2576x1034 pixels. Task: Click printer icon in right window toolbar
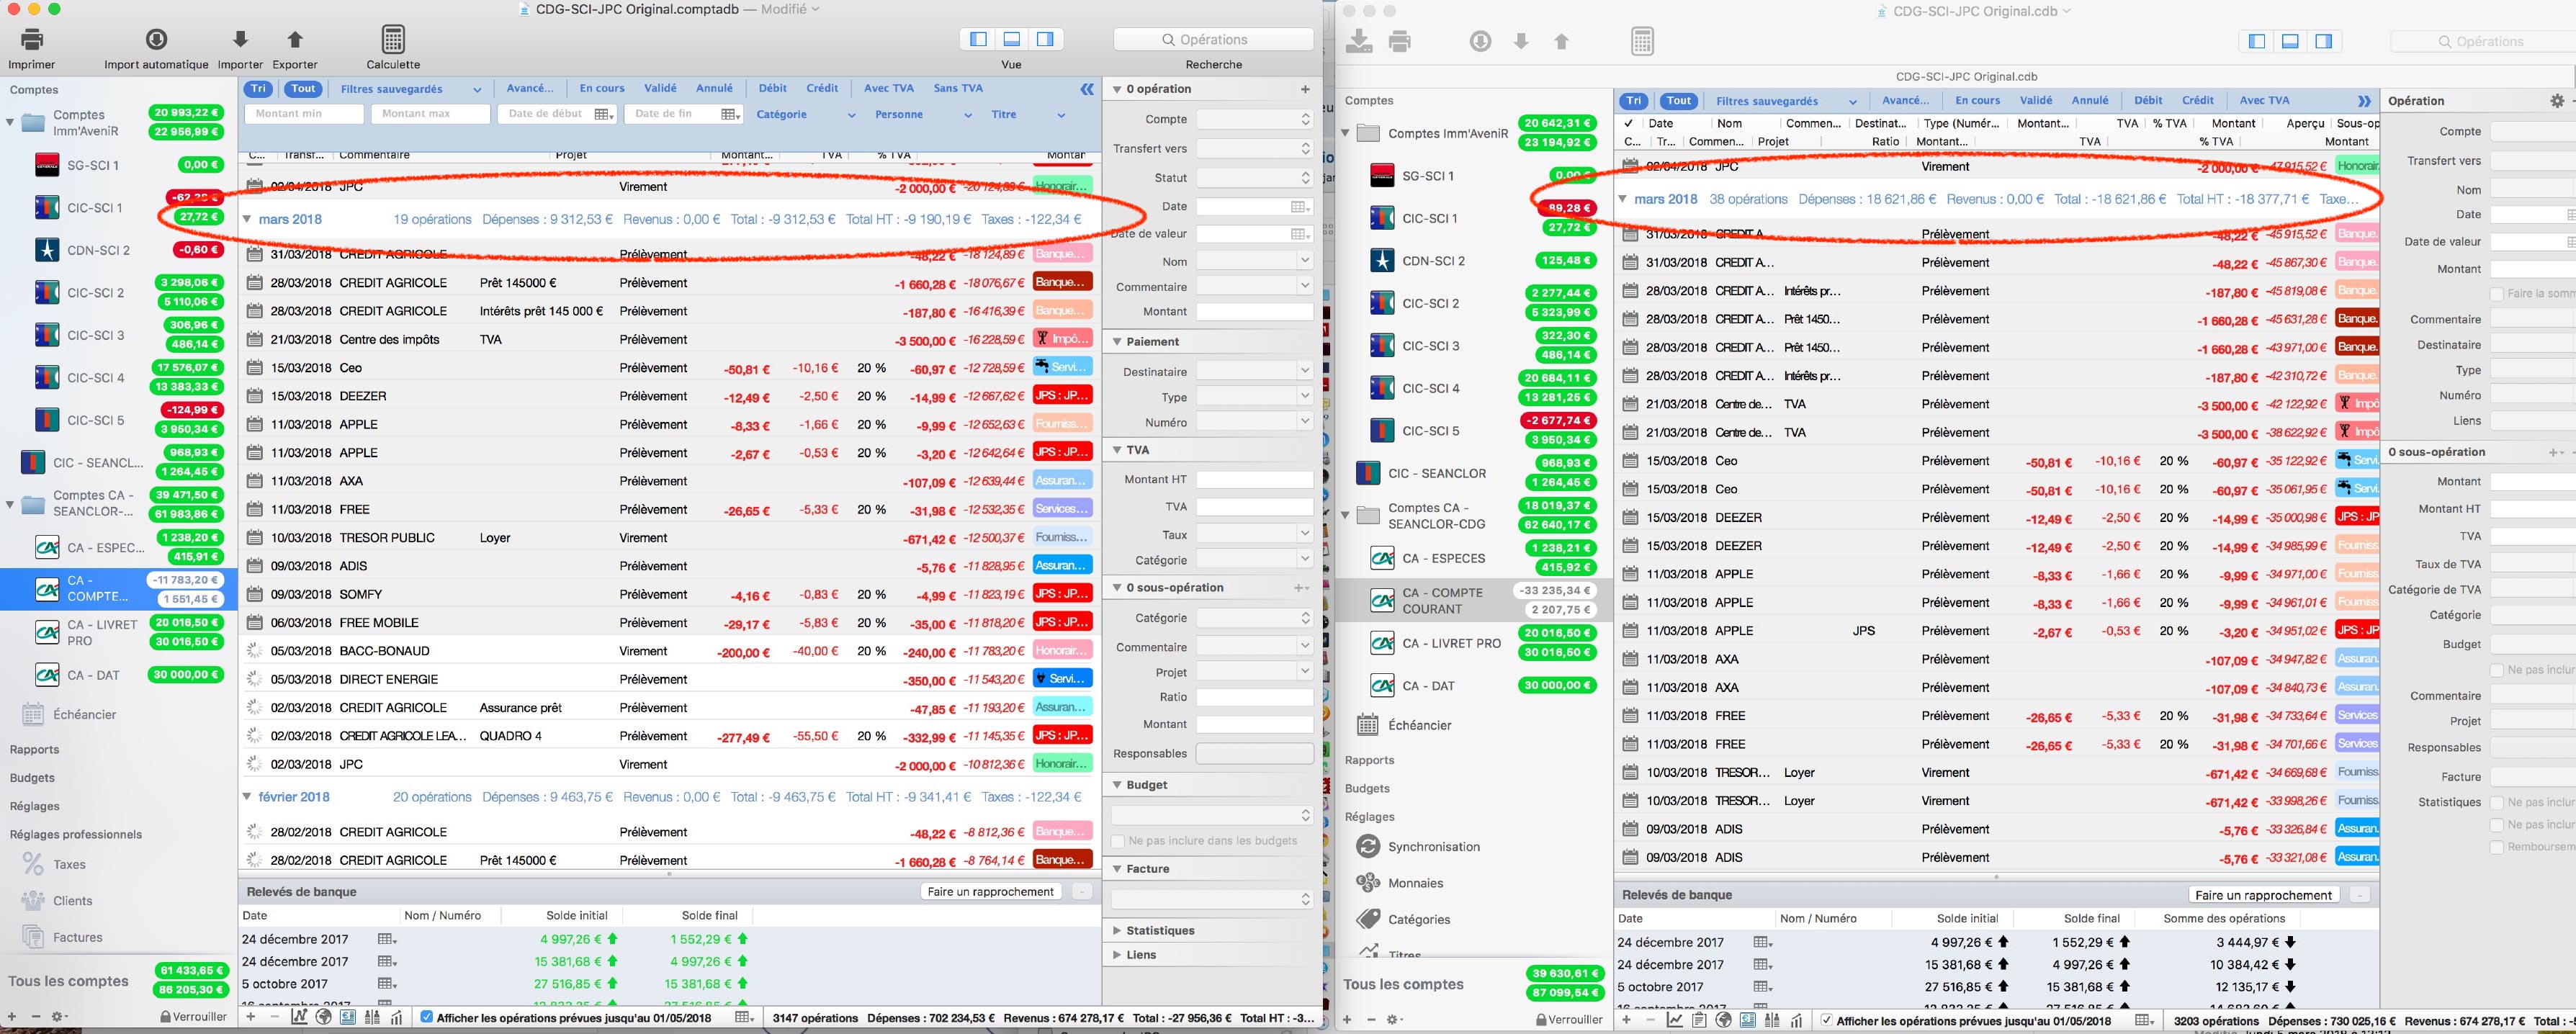click(x=1400, y=41)
